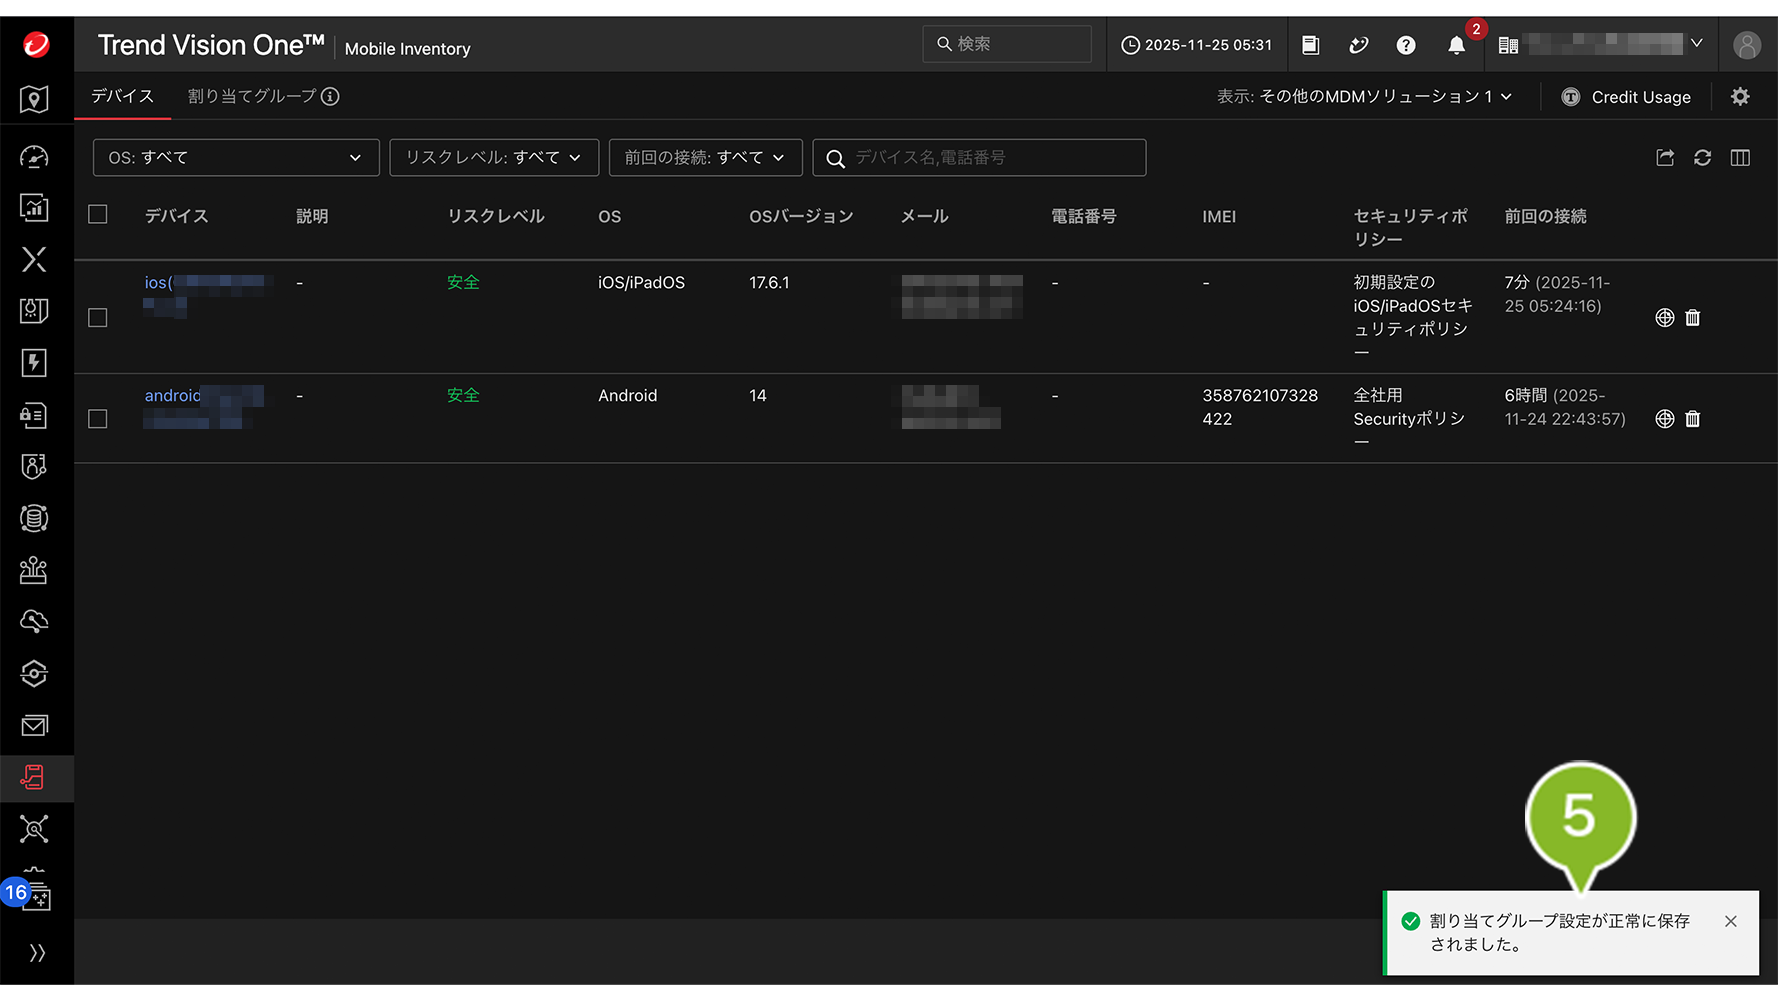Select the iOS device row checkbox
The image size is (1778, 1000).
[98, 318]
